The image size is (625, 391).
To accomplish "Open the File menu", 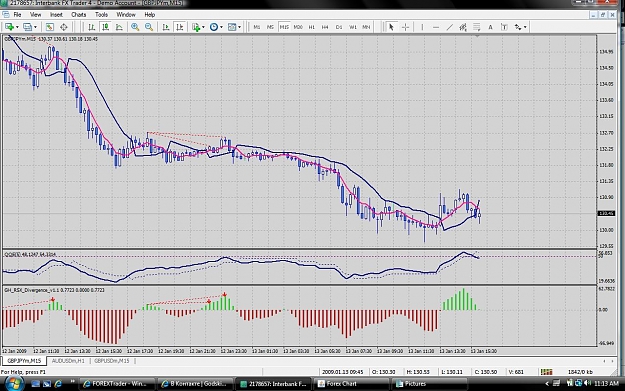I will coord(17,14).
